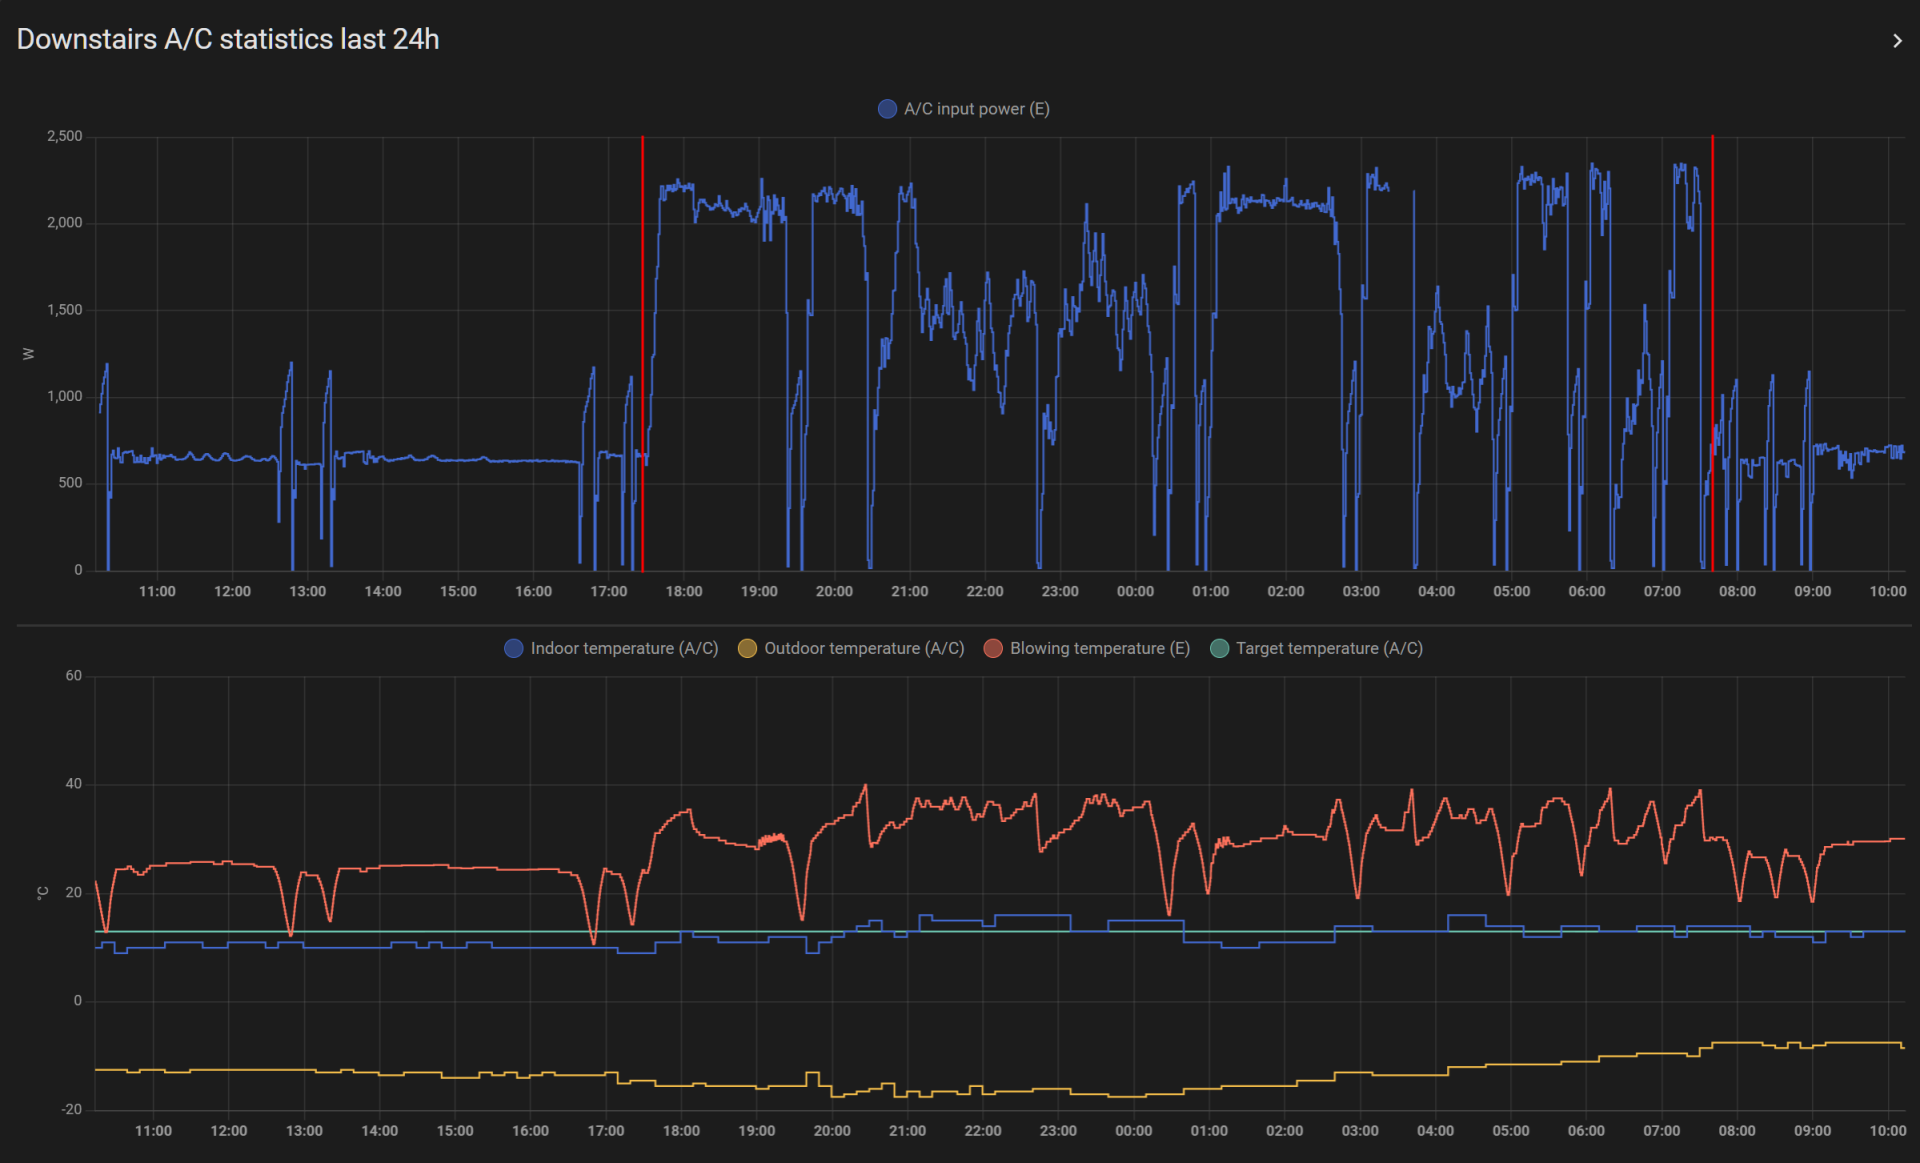Viewport: 1920px width, 1163px height.
Task: Toggle the Outdoor temperature (A/C) legend label
Action: coord(864,648)
